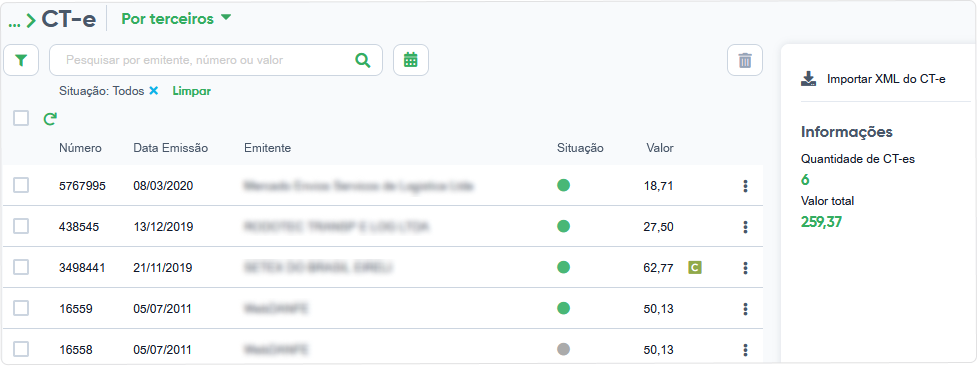Remove the Situação: Todos filter X
Viewport: 977px width, 366px height.
154,91
